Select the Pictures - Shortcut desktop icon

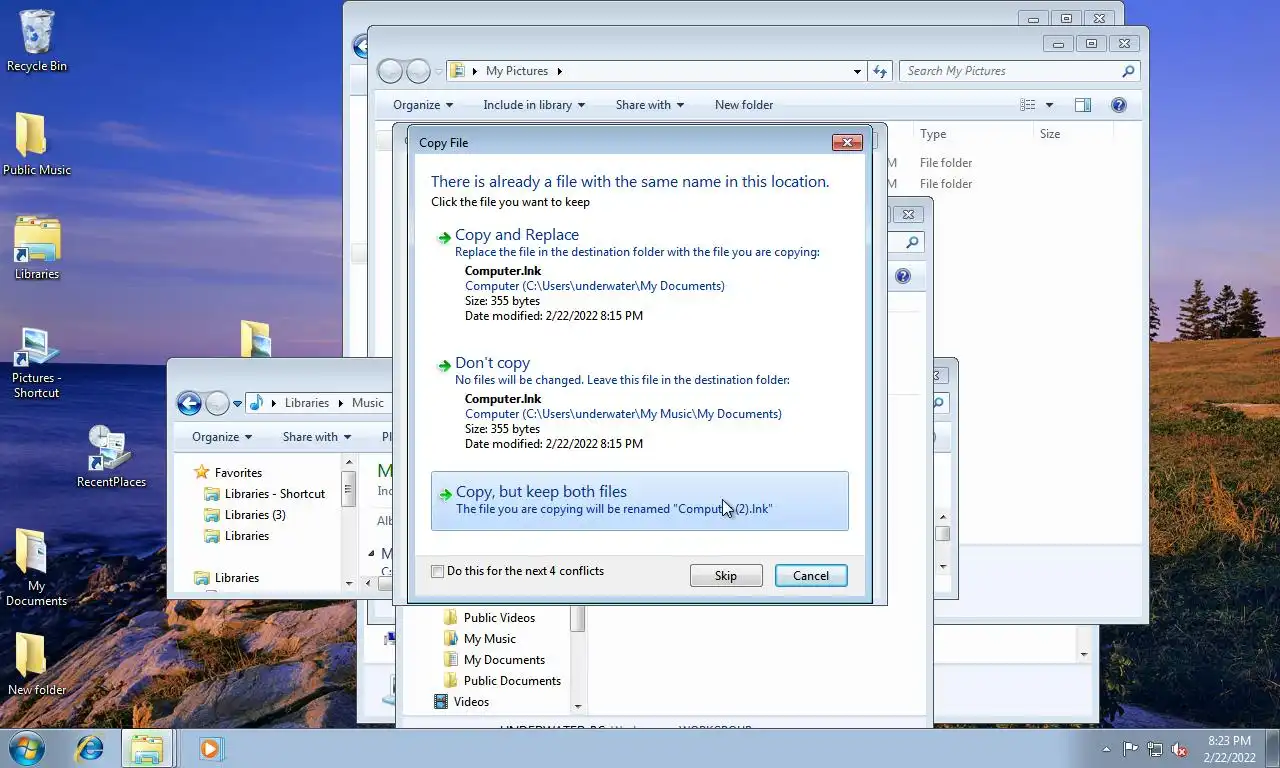(x=37, y=363)
